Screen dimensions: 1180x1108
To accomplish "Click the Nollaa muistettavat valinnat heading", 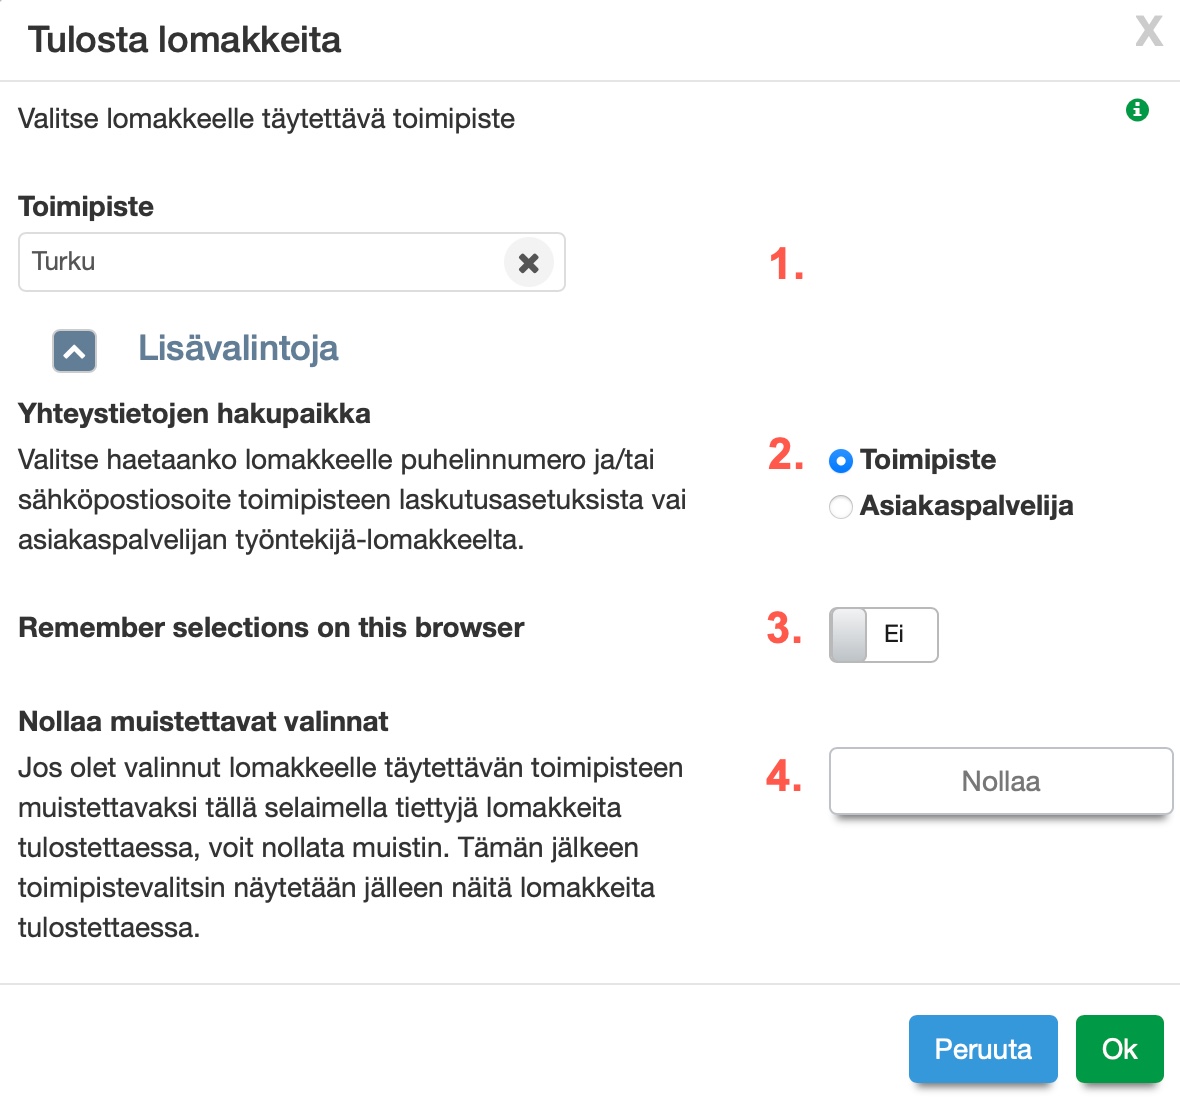I will coord(203,722).
